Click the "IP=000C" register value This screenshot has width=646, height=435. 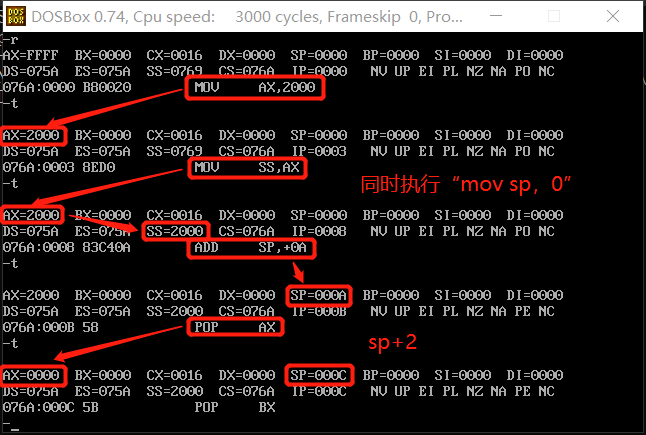pyautogui.click(x=319, y=391)
